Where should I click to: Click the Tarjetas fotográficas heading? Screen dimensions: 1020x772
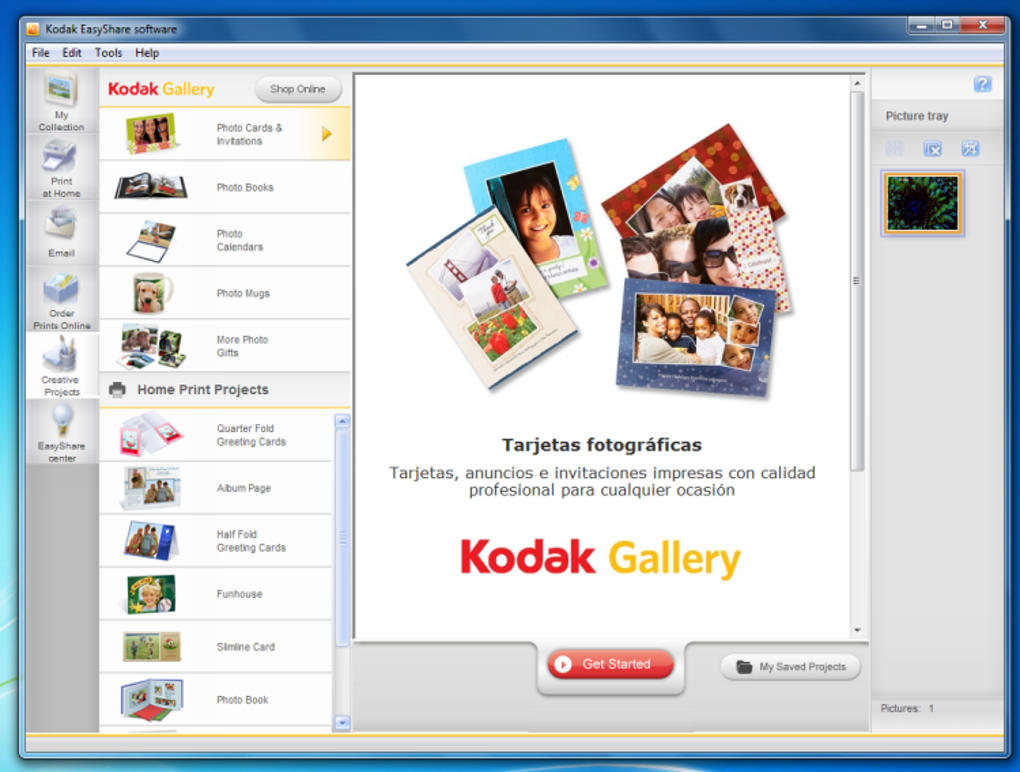point(602,445)
